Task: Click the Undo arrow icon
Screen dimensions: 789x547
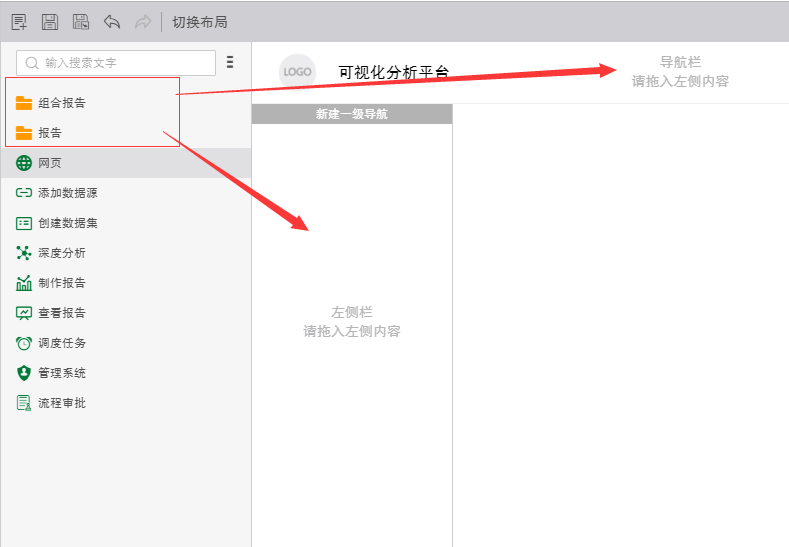Action: coord(112,21)
